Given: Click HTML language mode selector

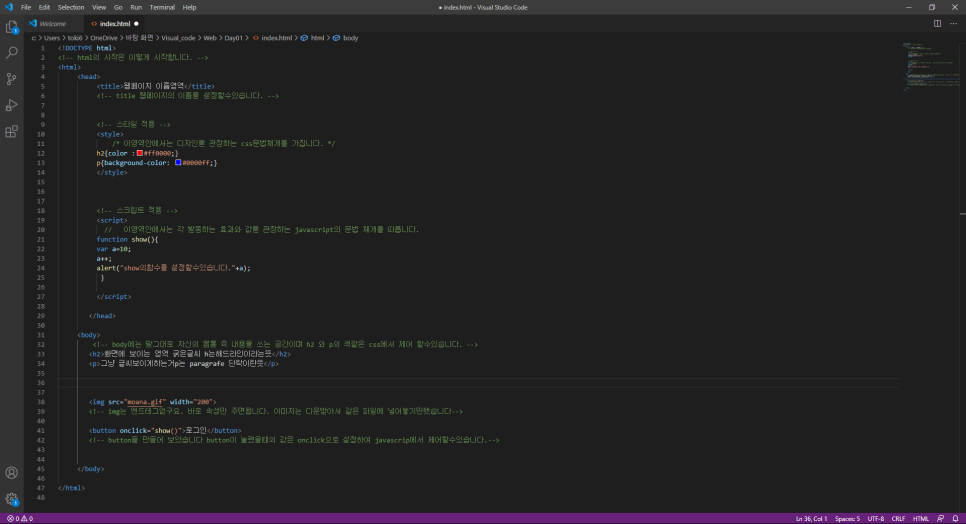Looking at the screenshot, I should [920, 519].
